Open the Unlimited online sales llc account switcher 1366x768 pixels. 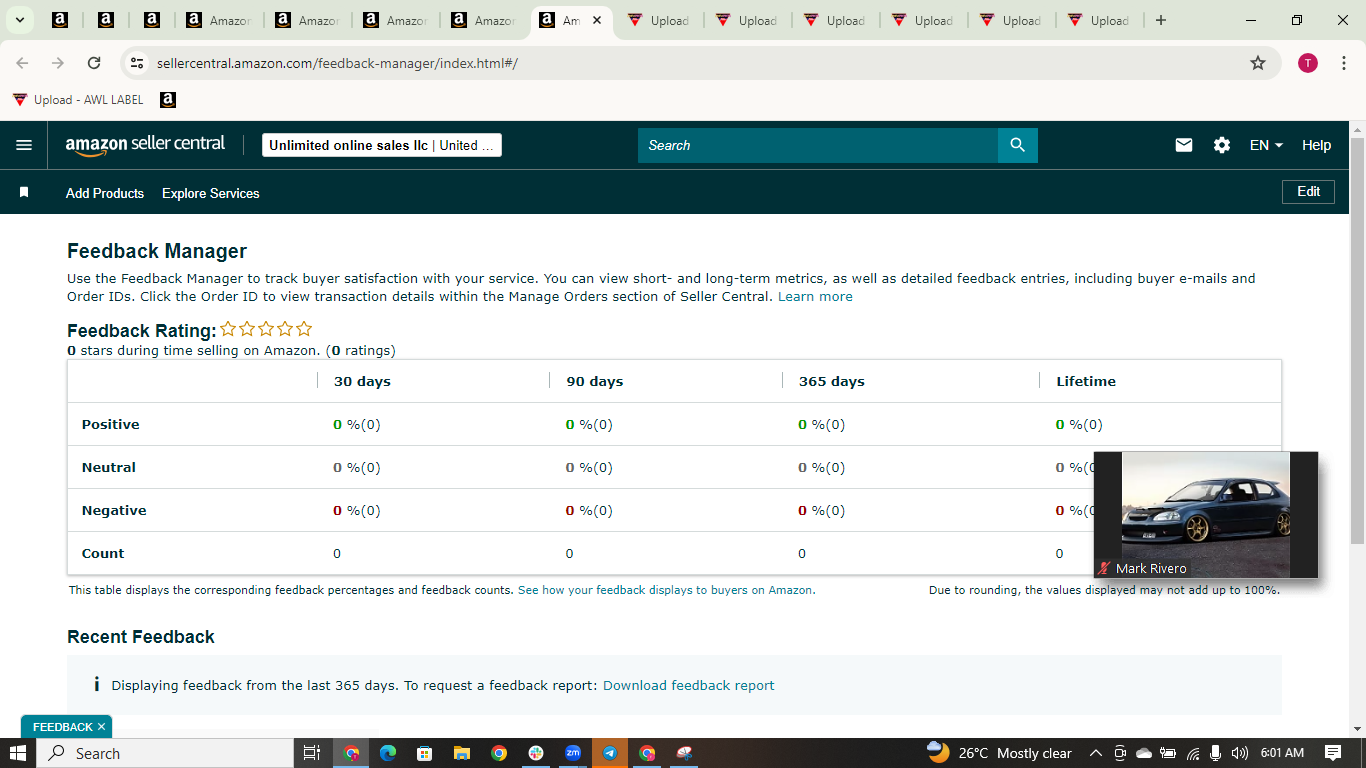point(382,145)
